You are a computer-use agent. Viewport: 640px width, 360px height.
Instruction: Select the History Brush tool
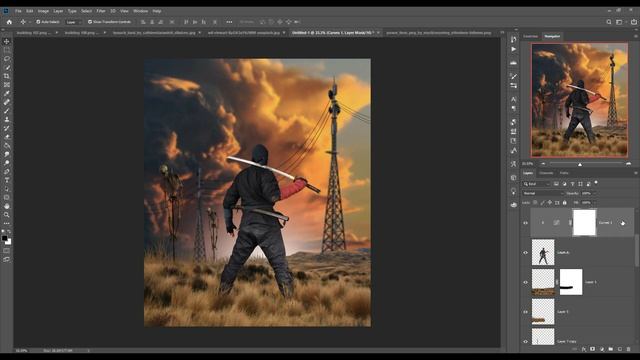click(7, 128)
